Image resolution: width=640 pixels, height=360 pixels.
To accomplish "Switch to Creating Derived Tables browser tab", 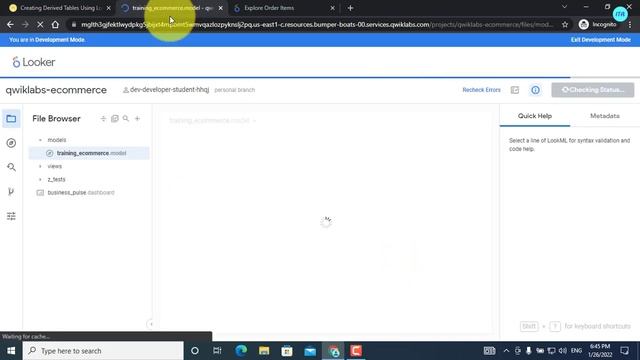I will click(60, 8).
